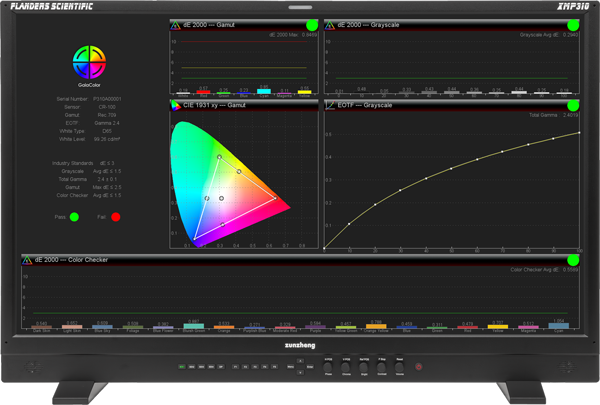Click the green status dot on Gamut dE panel
Screen dimensions: 600x405
coord(312,25)
